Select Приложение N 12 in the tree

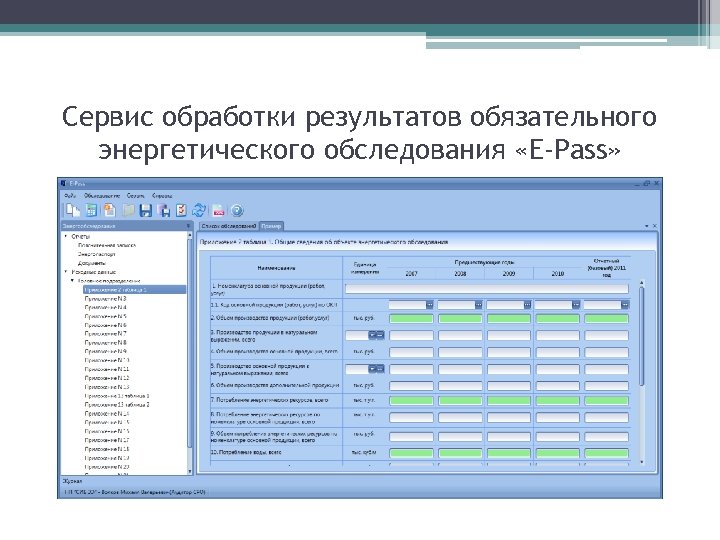(x=107, y=378)
